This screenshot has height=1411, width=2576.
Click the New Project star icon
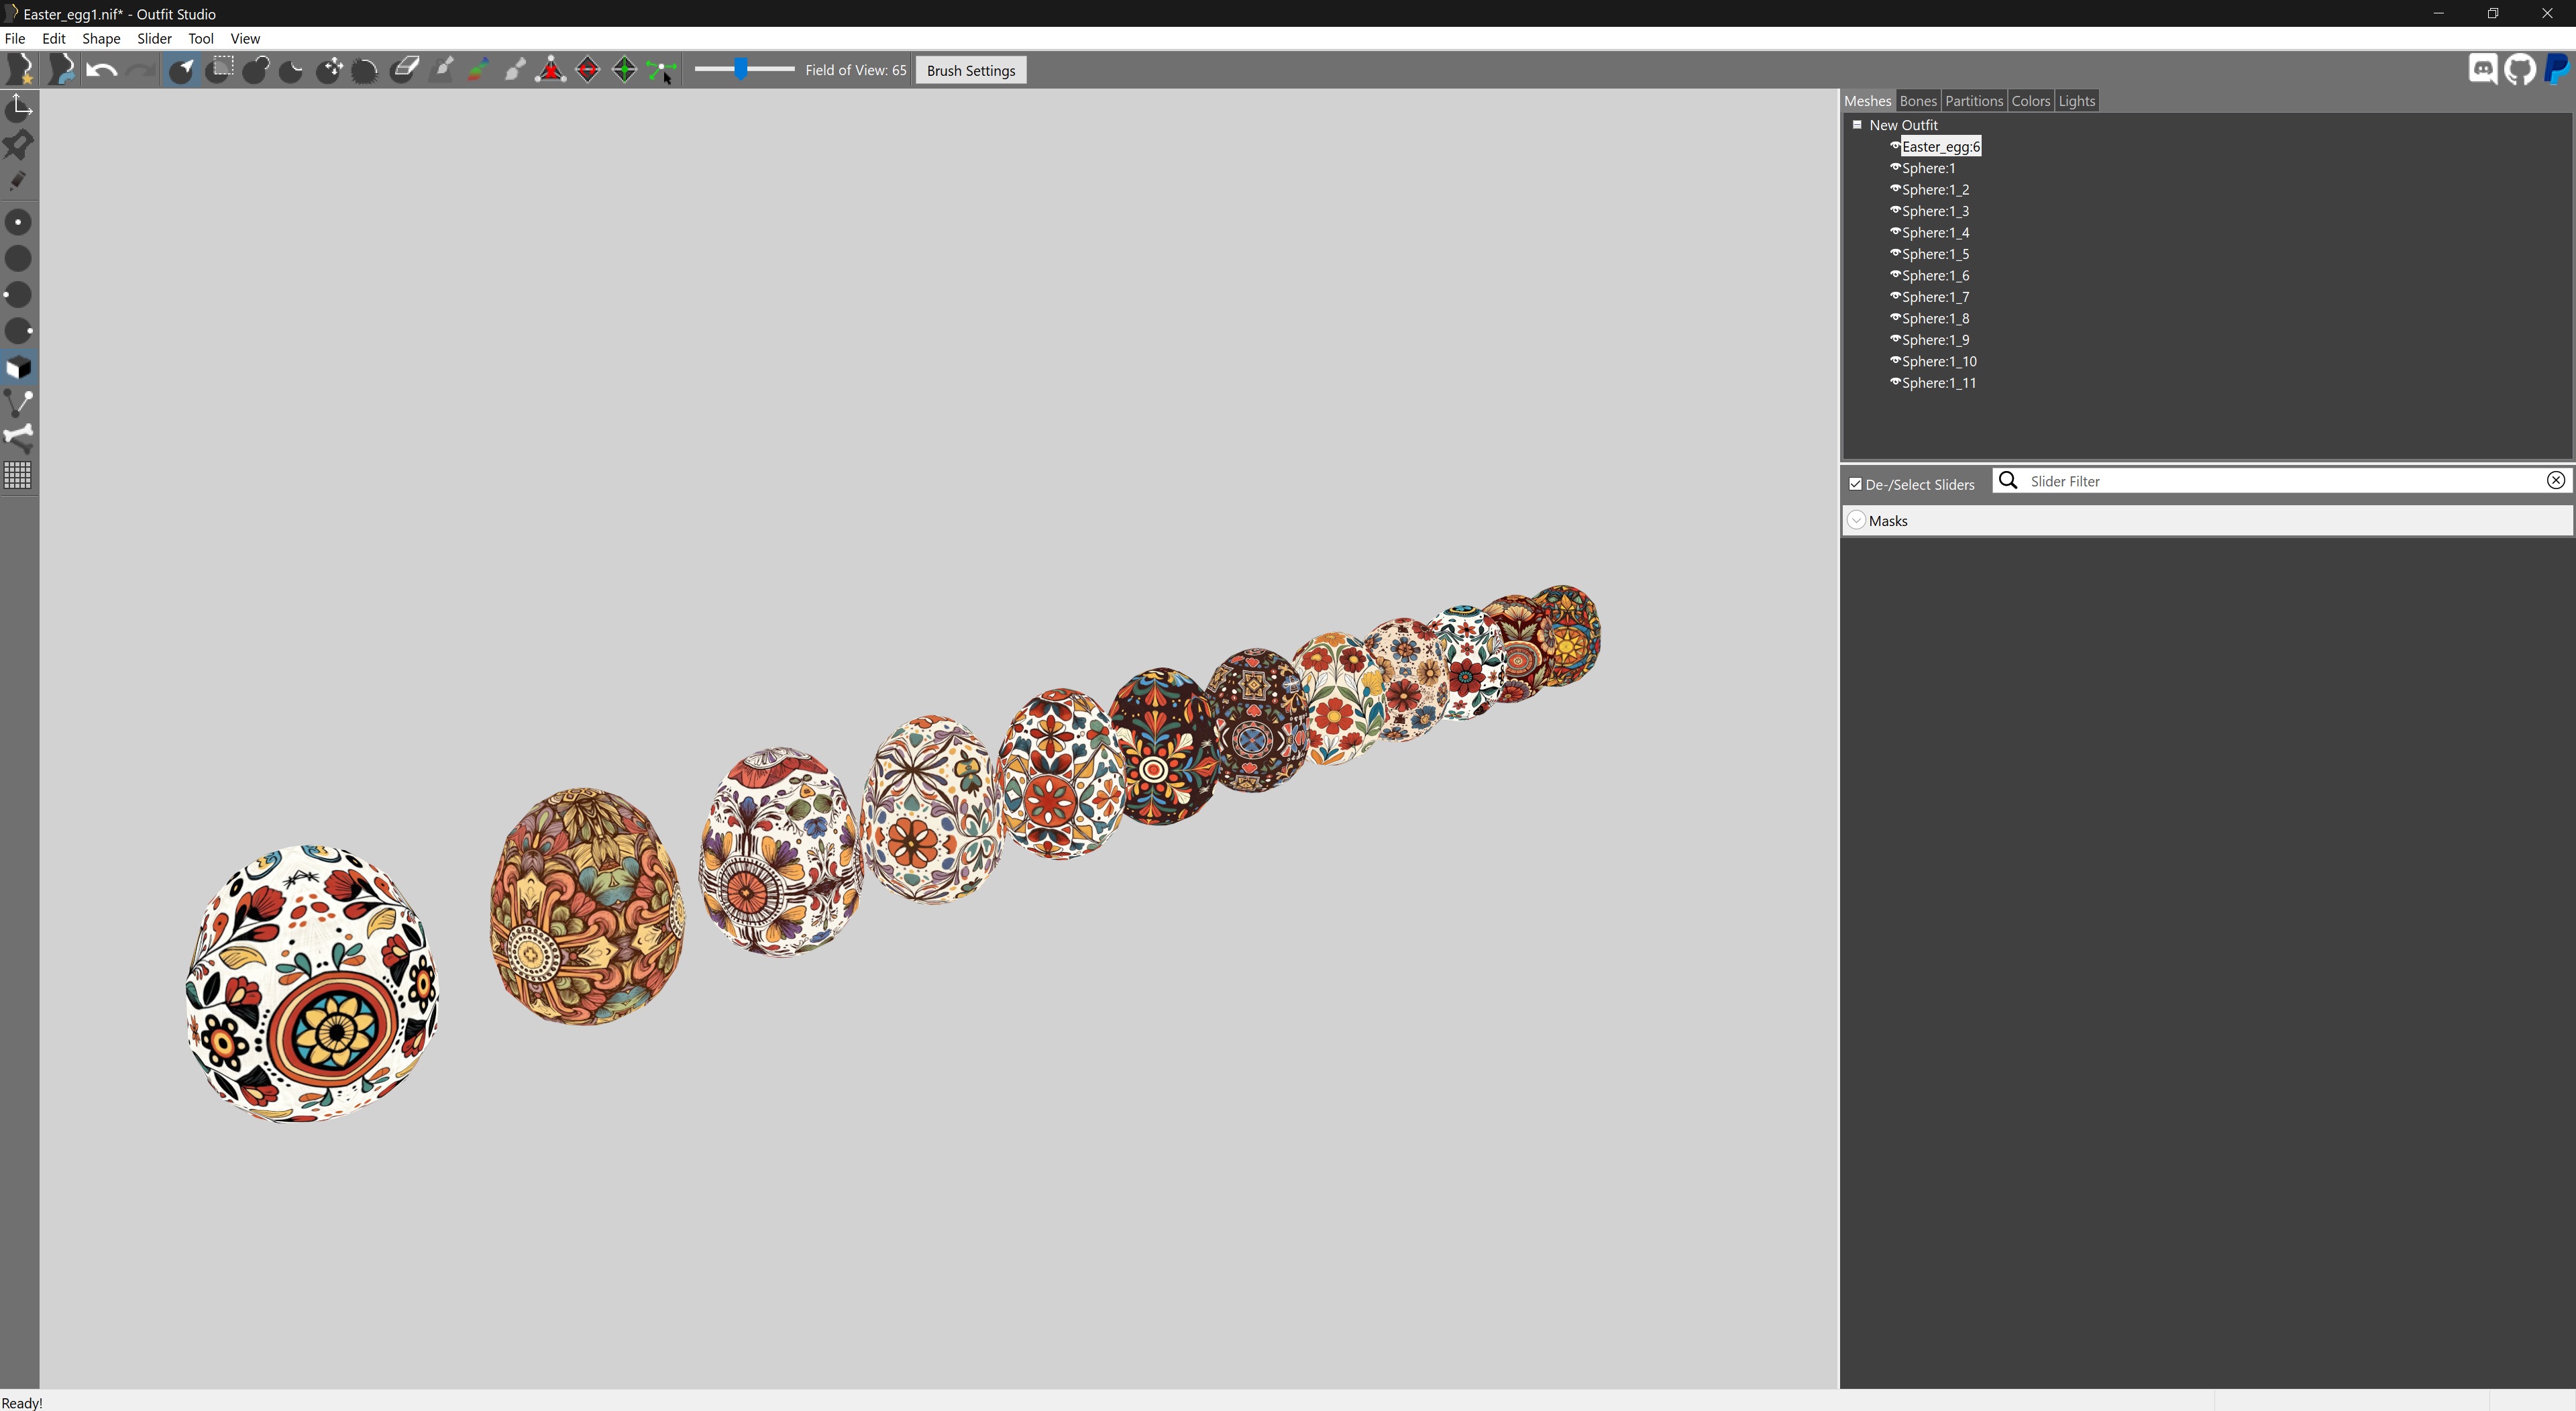point(19,70)
